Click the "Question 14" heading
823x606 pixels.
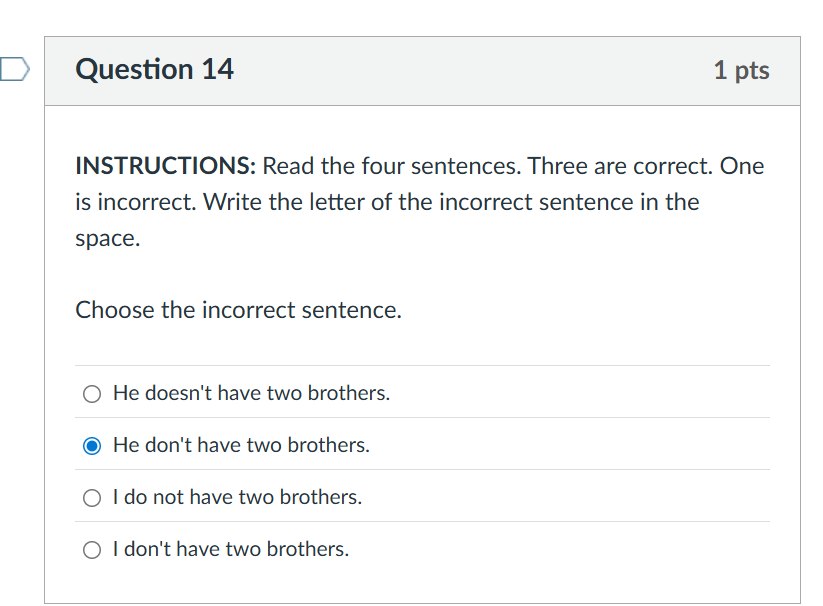point(155,69)
